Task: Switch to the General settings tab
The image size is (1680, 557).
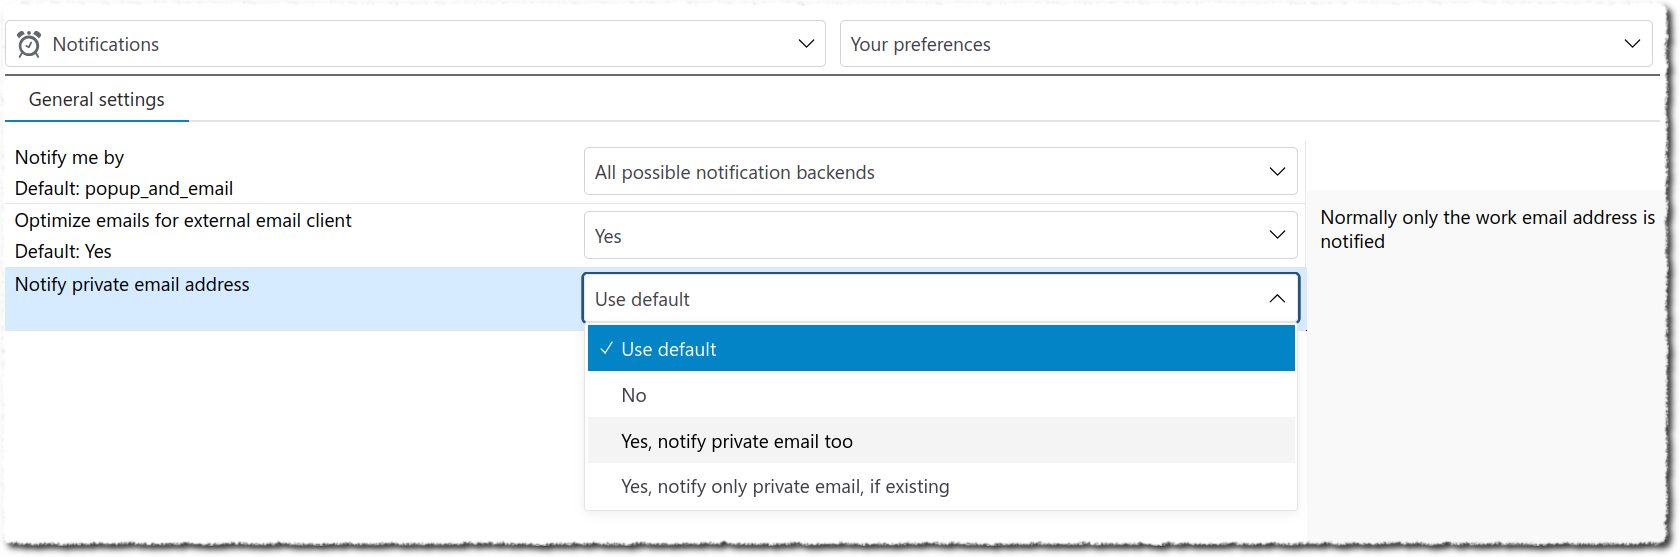Action: 97,100
